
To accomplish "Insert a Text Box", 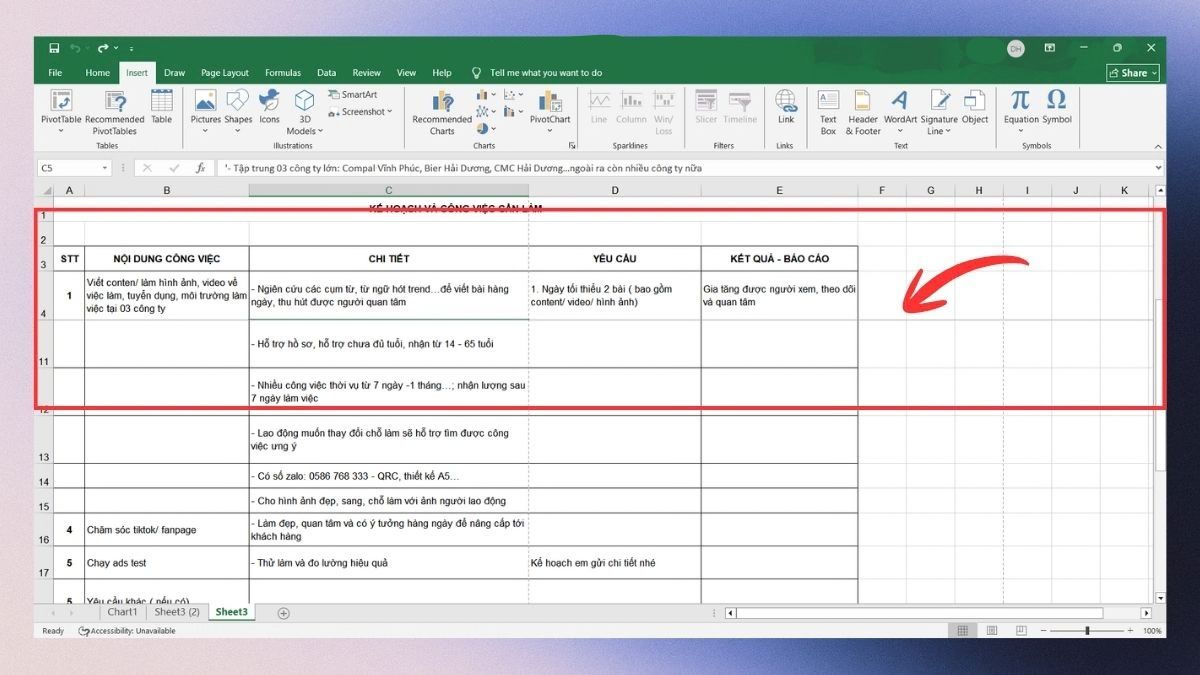I will point(828,112).
